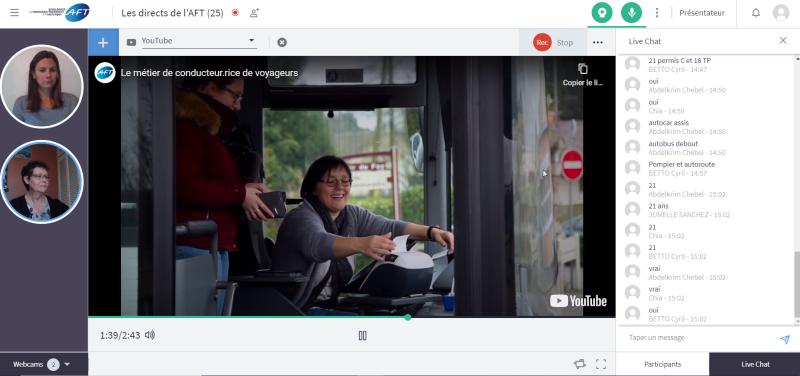Viewport: 800px width, 376px height.
Task: Click the chat message 'autobus debout'
Action: 673,143
